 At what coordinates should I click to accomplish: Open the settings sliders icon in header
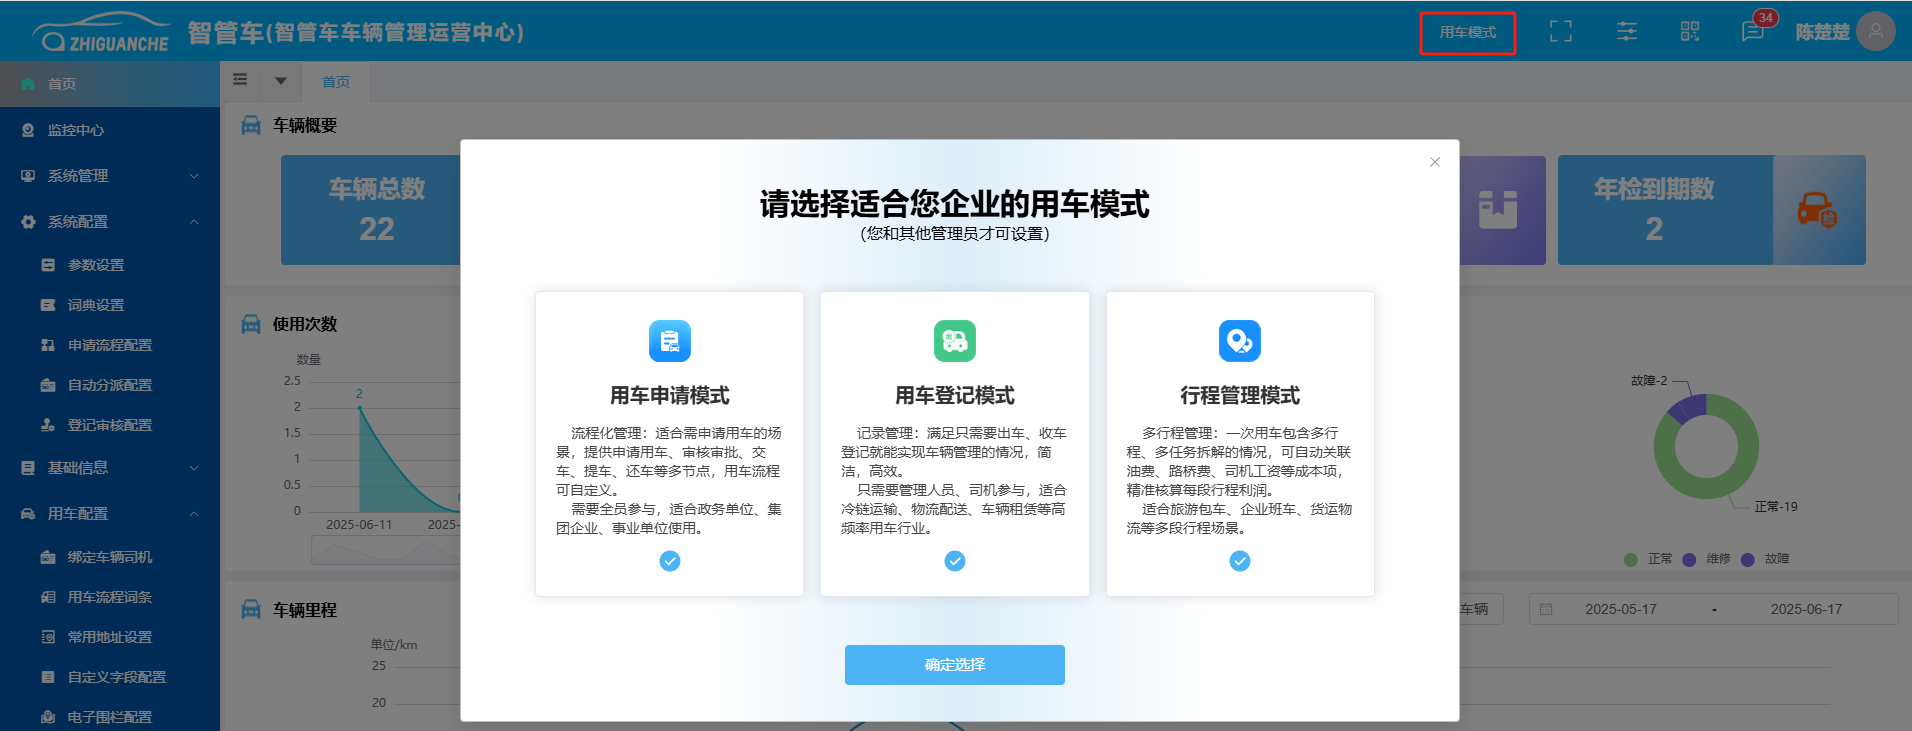tap(1626, 32)
